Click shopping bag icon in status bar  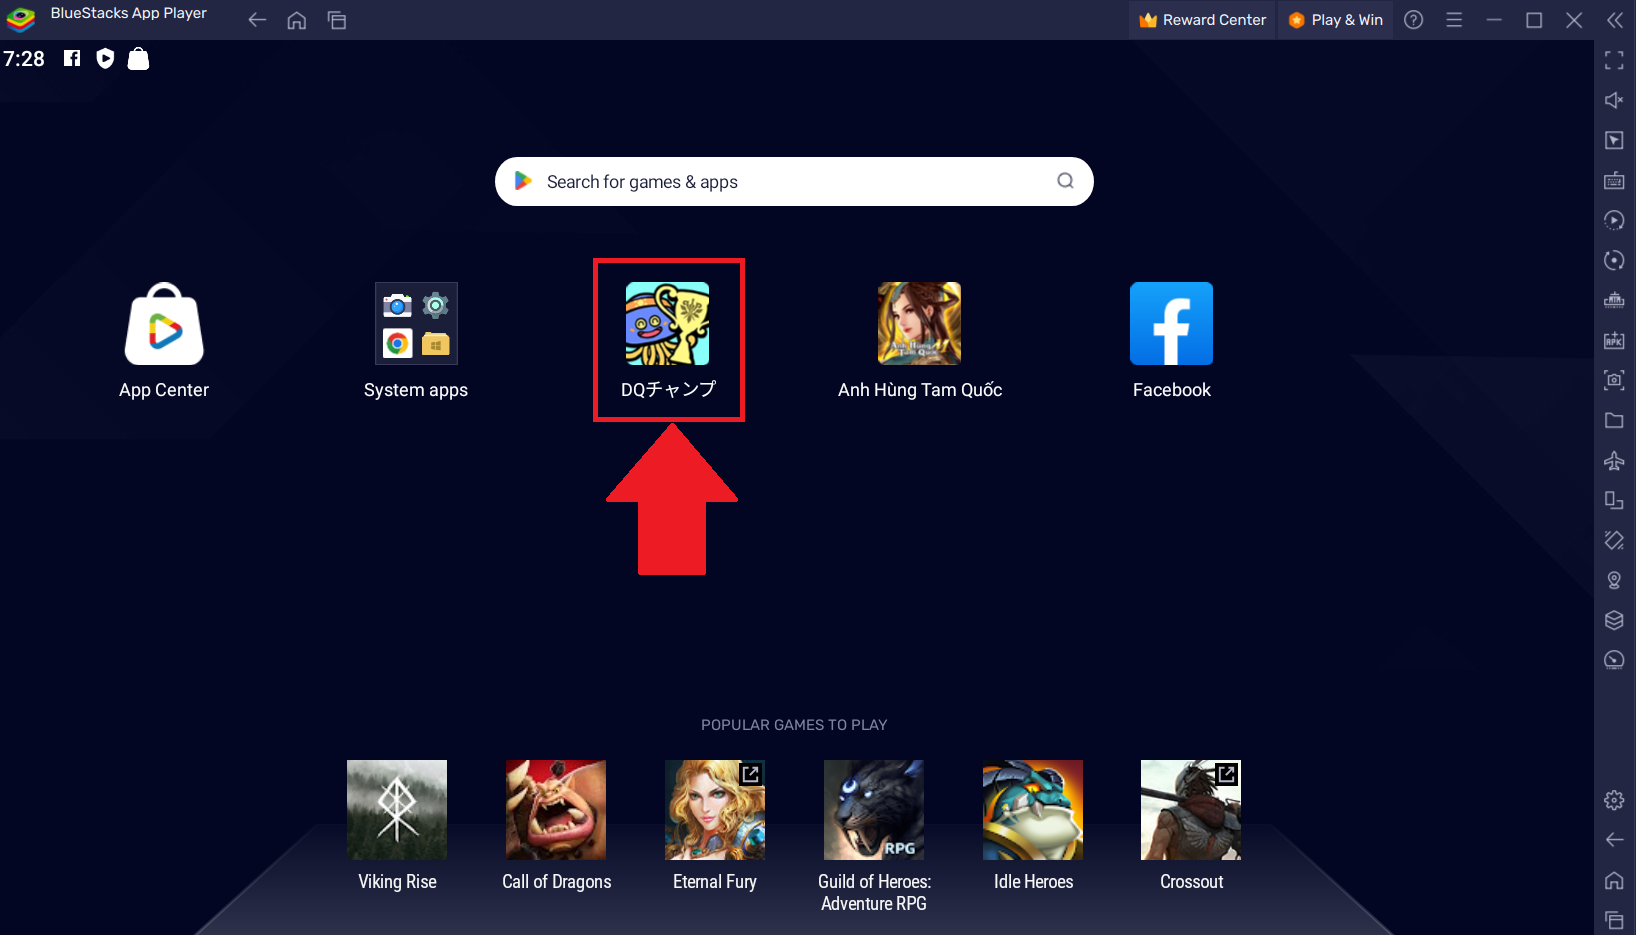tap(139, 58)
